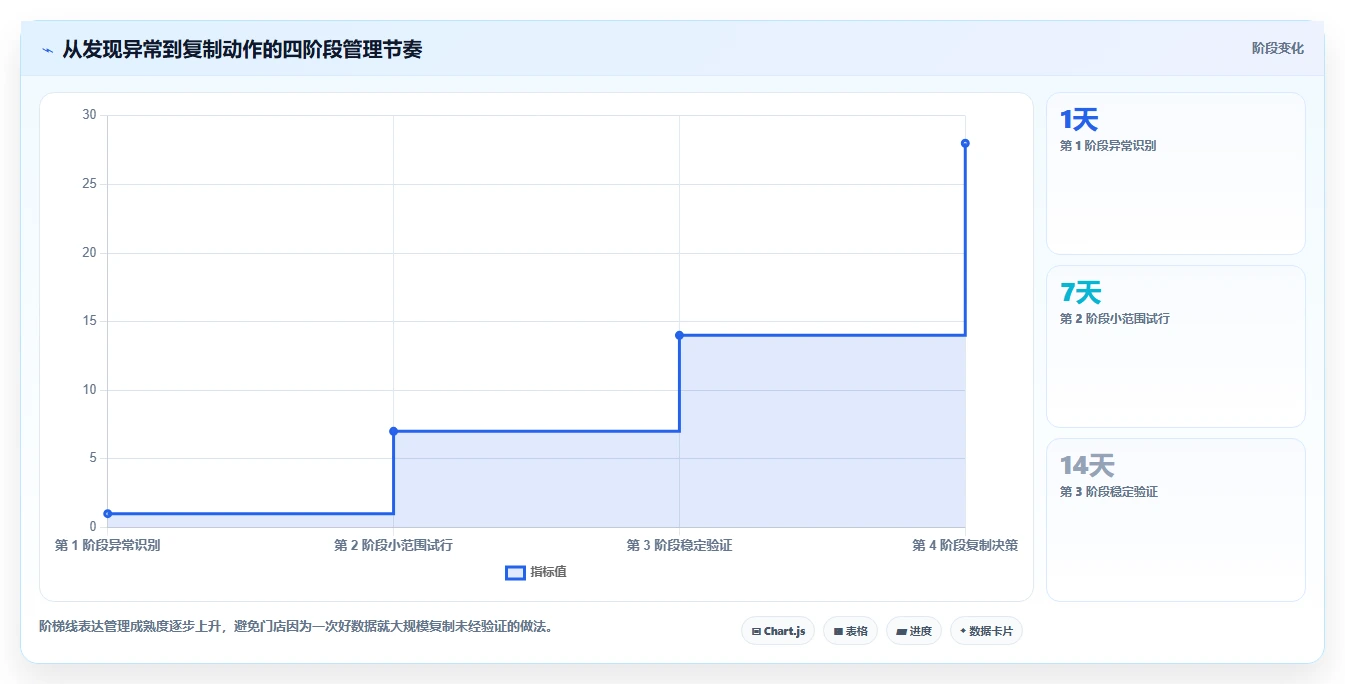The width and height of the screenshot is (1345, 684).
Task: Click the 进度 tag icon
Action: [x=901, y=631]
